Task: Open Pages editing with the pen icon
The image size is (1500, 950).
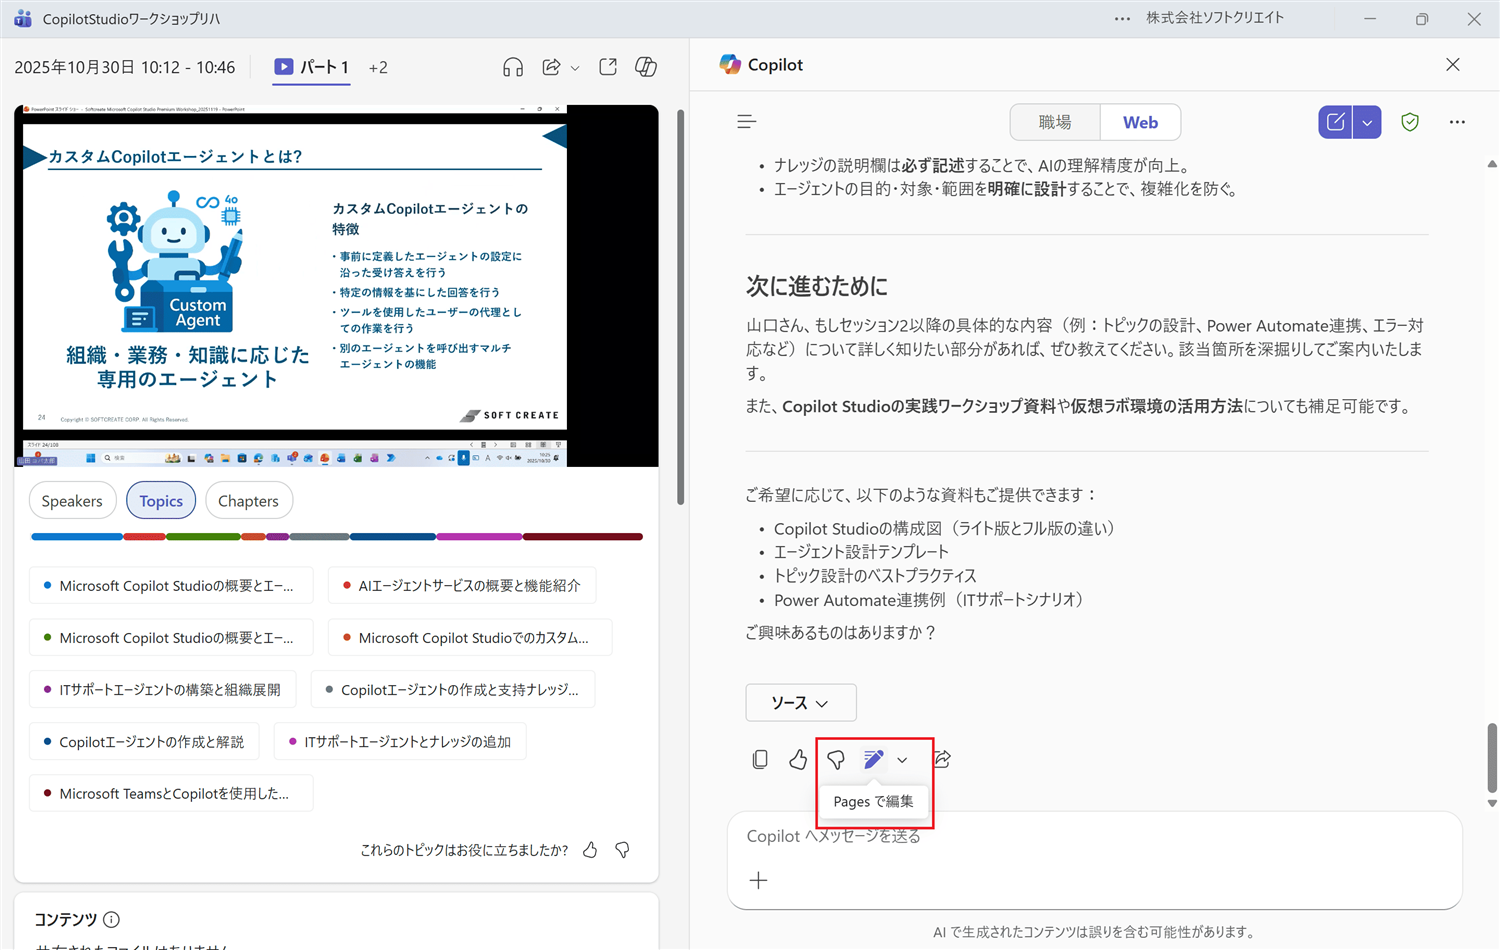Action: (x=873, y=759)
